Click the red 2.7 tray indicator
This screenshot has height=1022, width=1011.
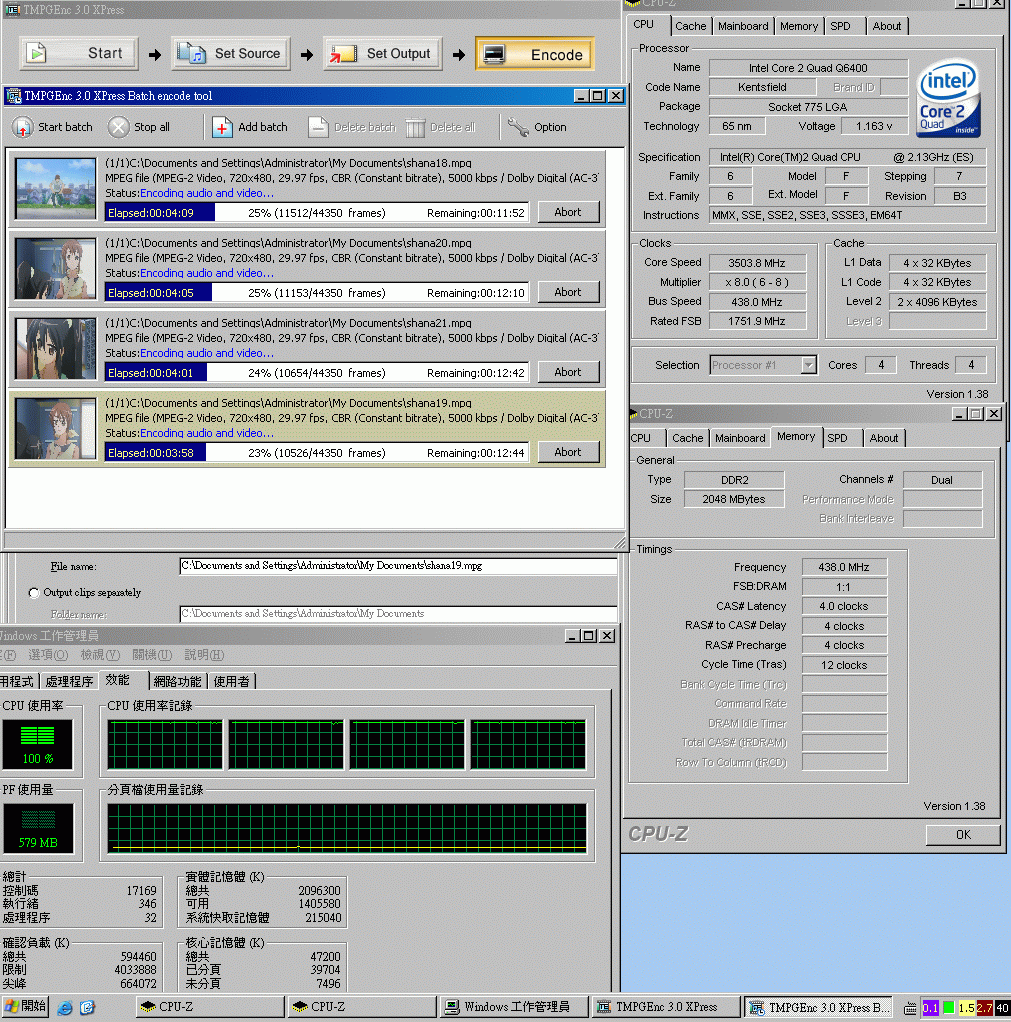(x=984, y=1008)
